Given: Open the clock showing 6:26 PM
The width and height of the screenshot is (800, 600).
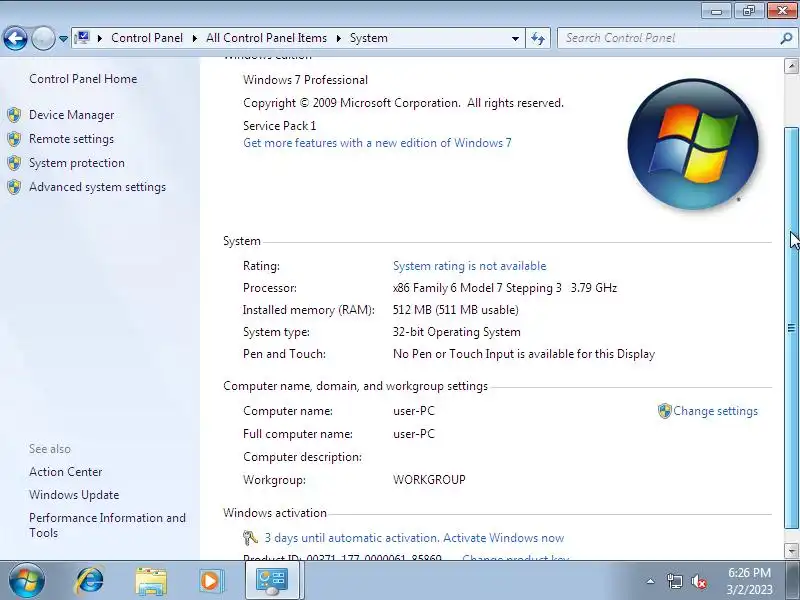Looking at the screenshot, I should [x=749, y=581].
